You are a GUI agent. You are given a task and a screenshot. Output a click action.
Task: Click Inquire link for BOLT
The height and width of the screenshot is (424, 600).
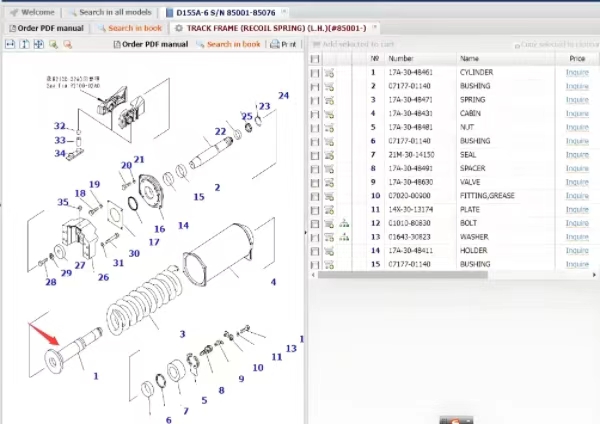577,223
